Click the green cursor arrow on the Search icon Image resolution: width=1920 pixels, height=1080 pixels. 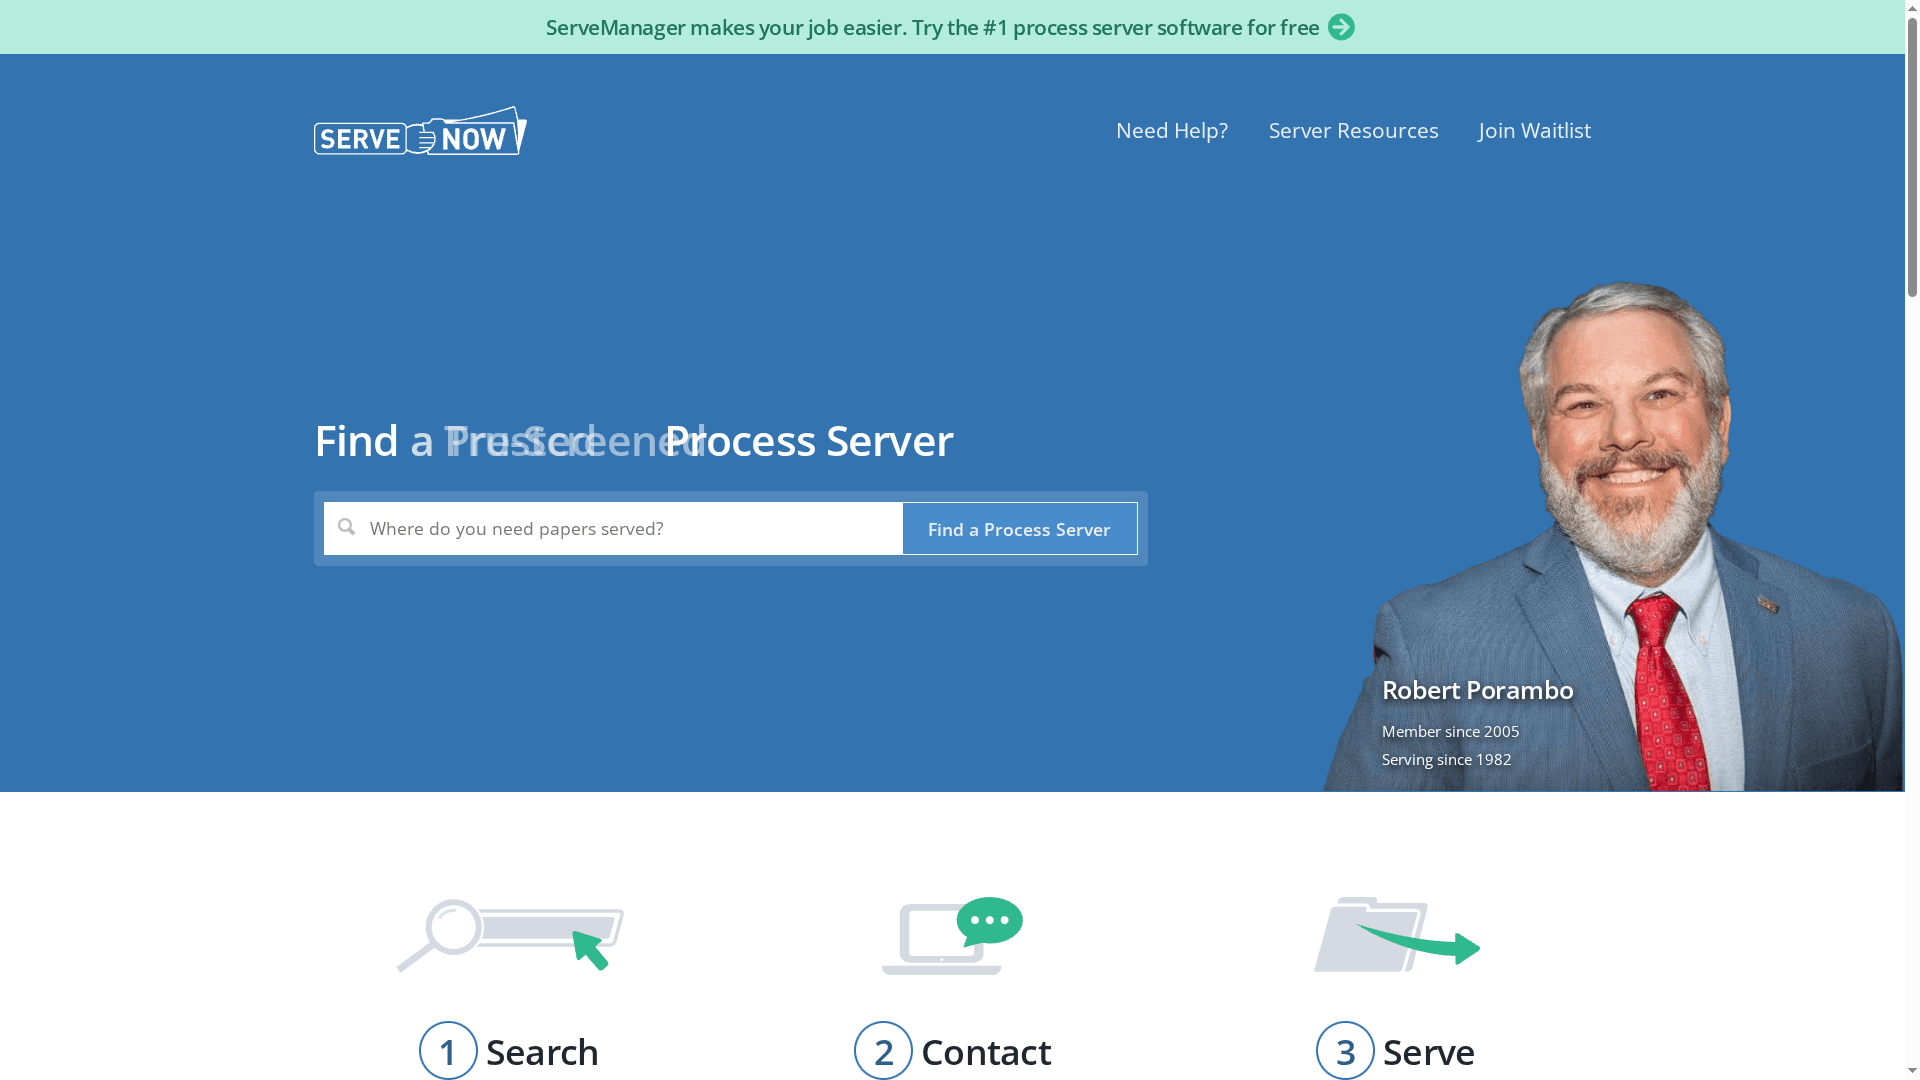[591, 948]
